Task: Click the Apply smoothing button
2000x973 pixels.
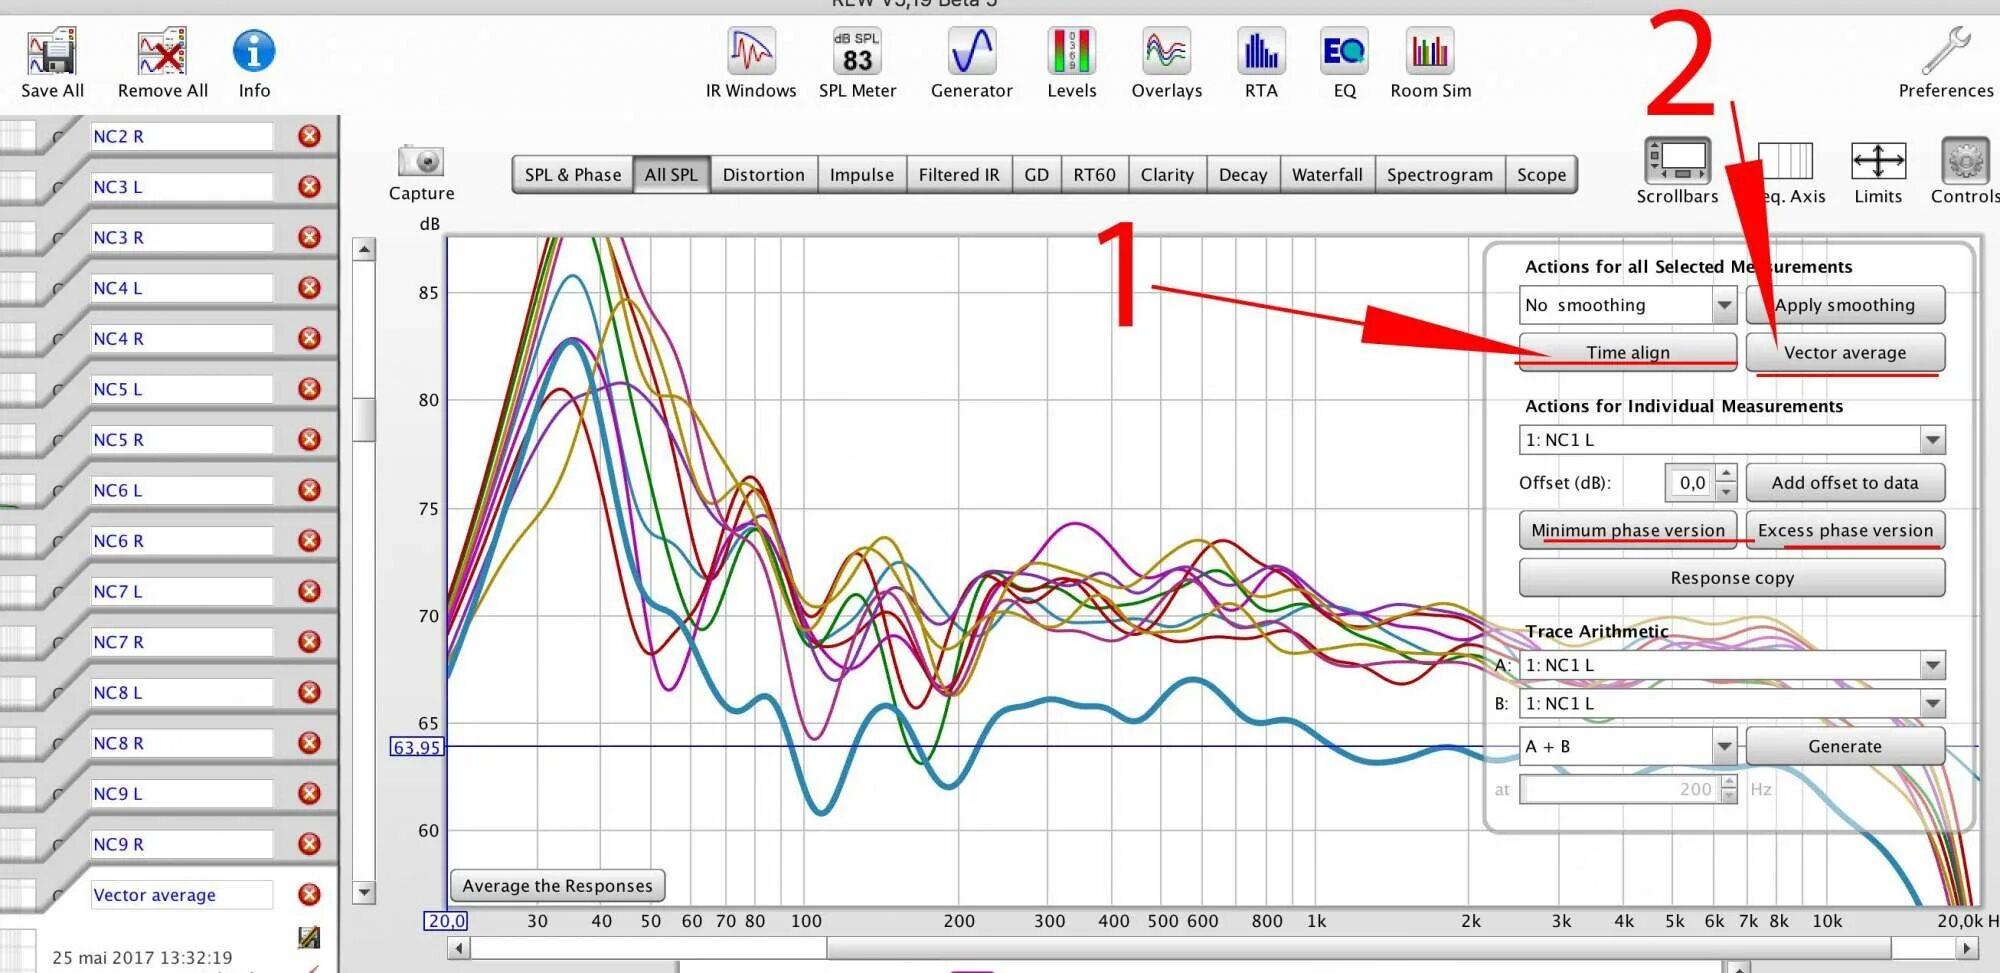Action: 1845,305
